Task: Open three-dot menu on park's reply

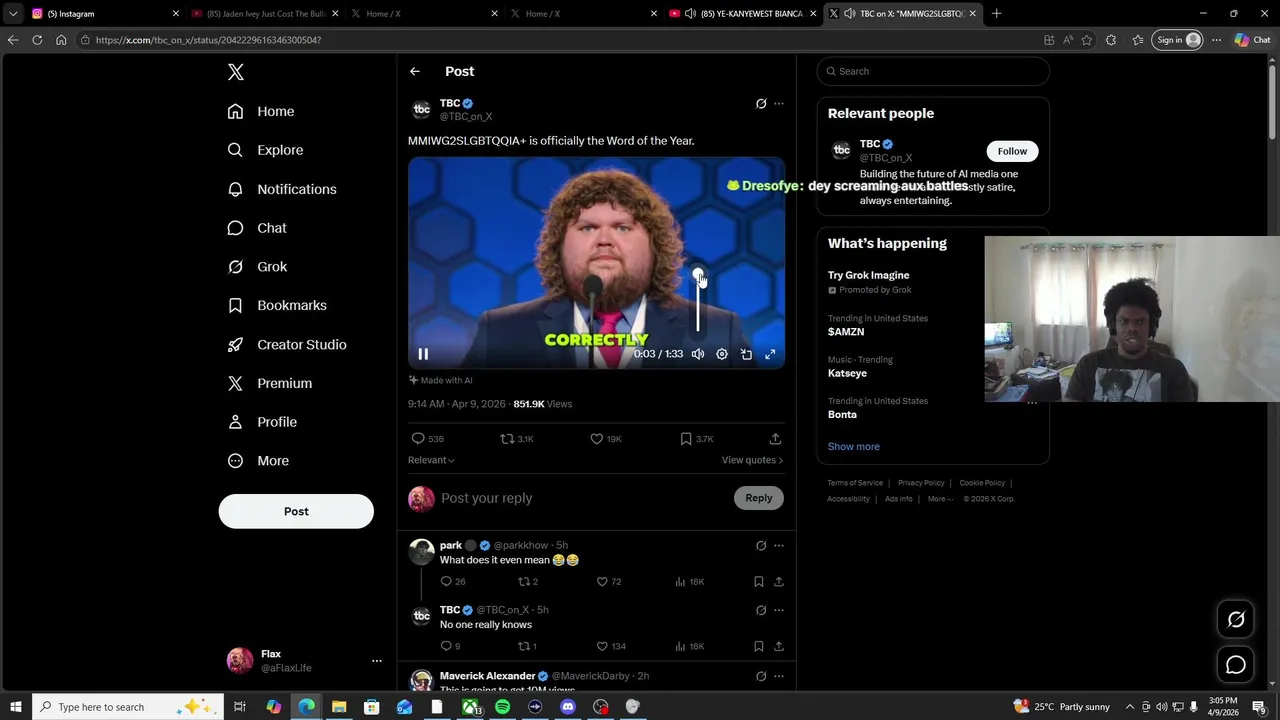Action: point(779,546)
